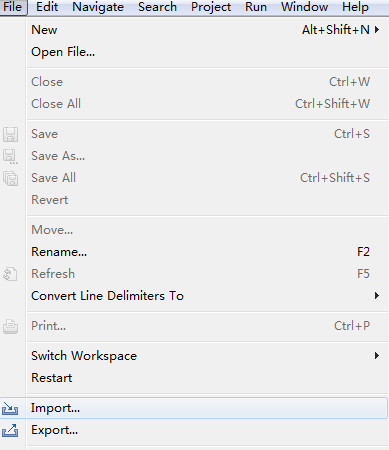Open the Window menu
The height and width of the screenshot is (450, 389).
(304, 7)
